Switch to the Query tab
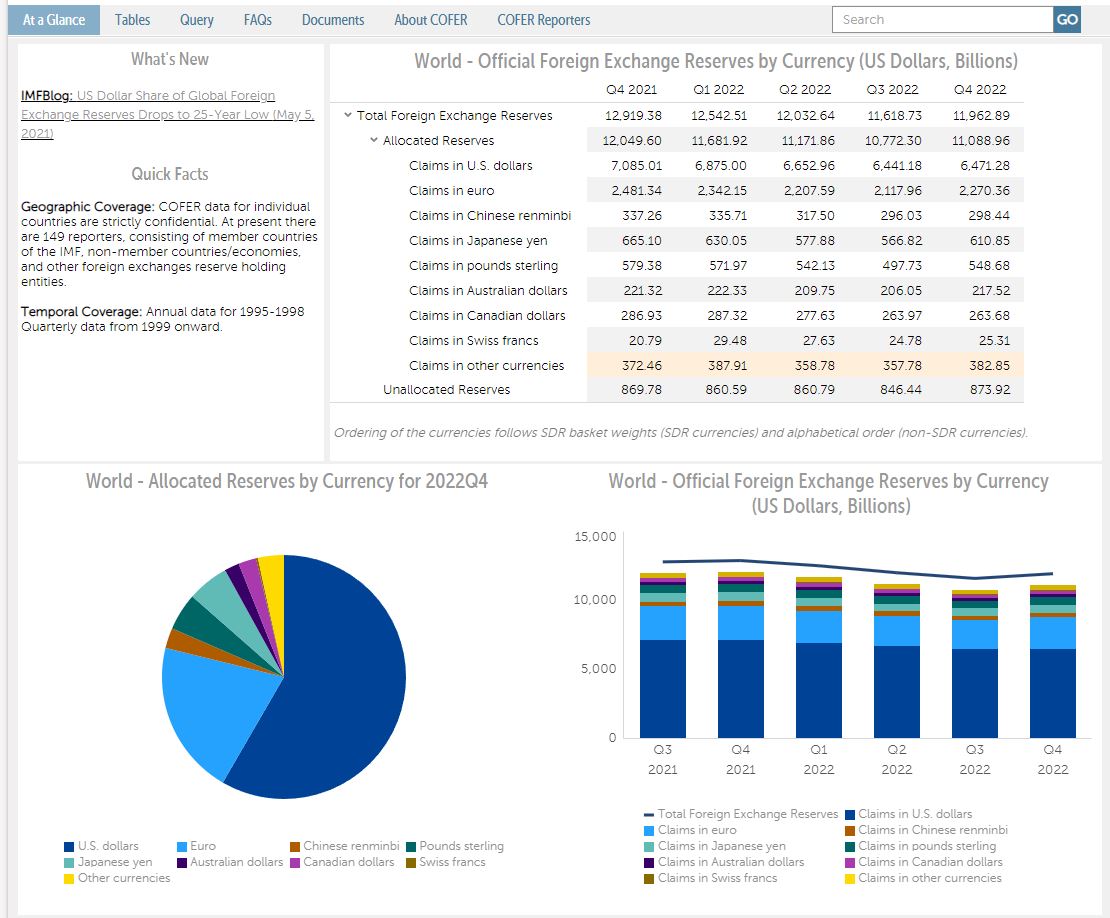 [x=197, y=20]
